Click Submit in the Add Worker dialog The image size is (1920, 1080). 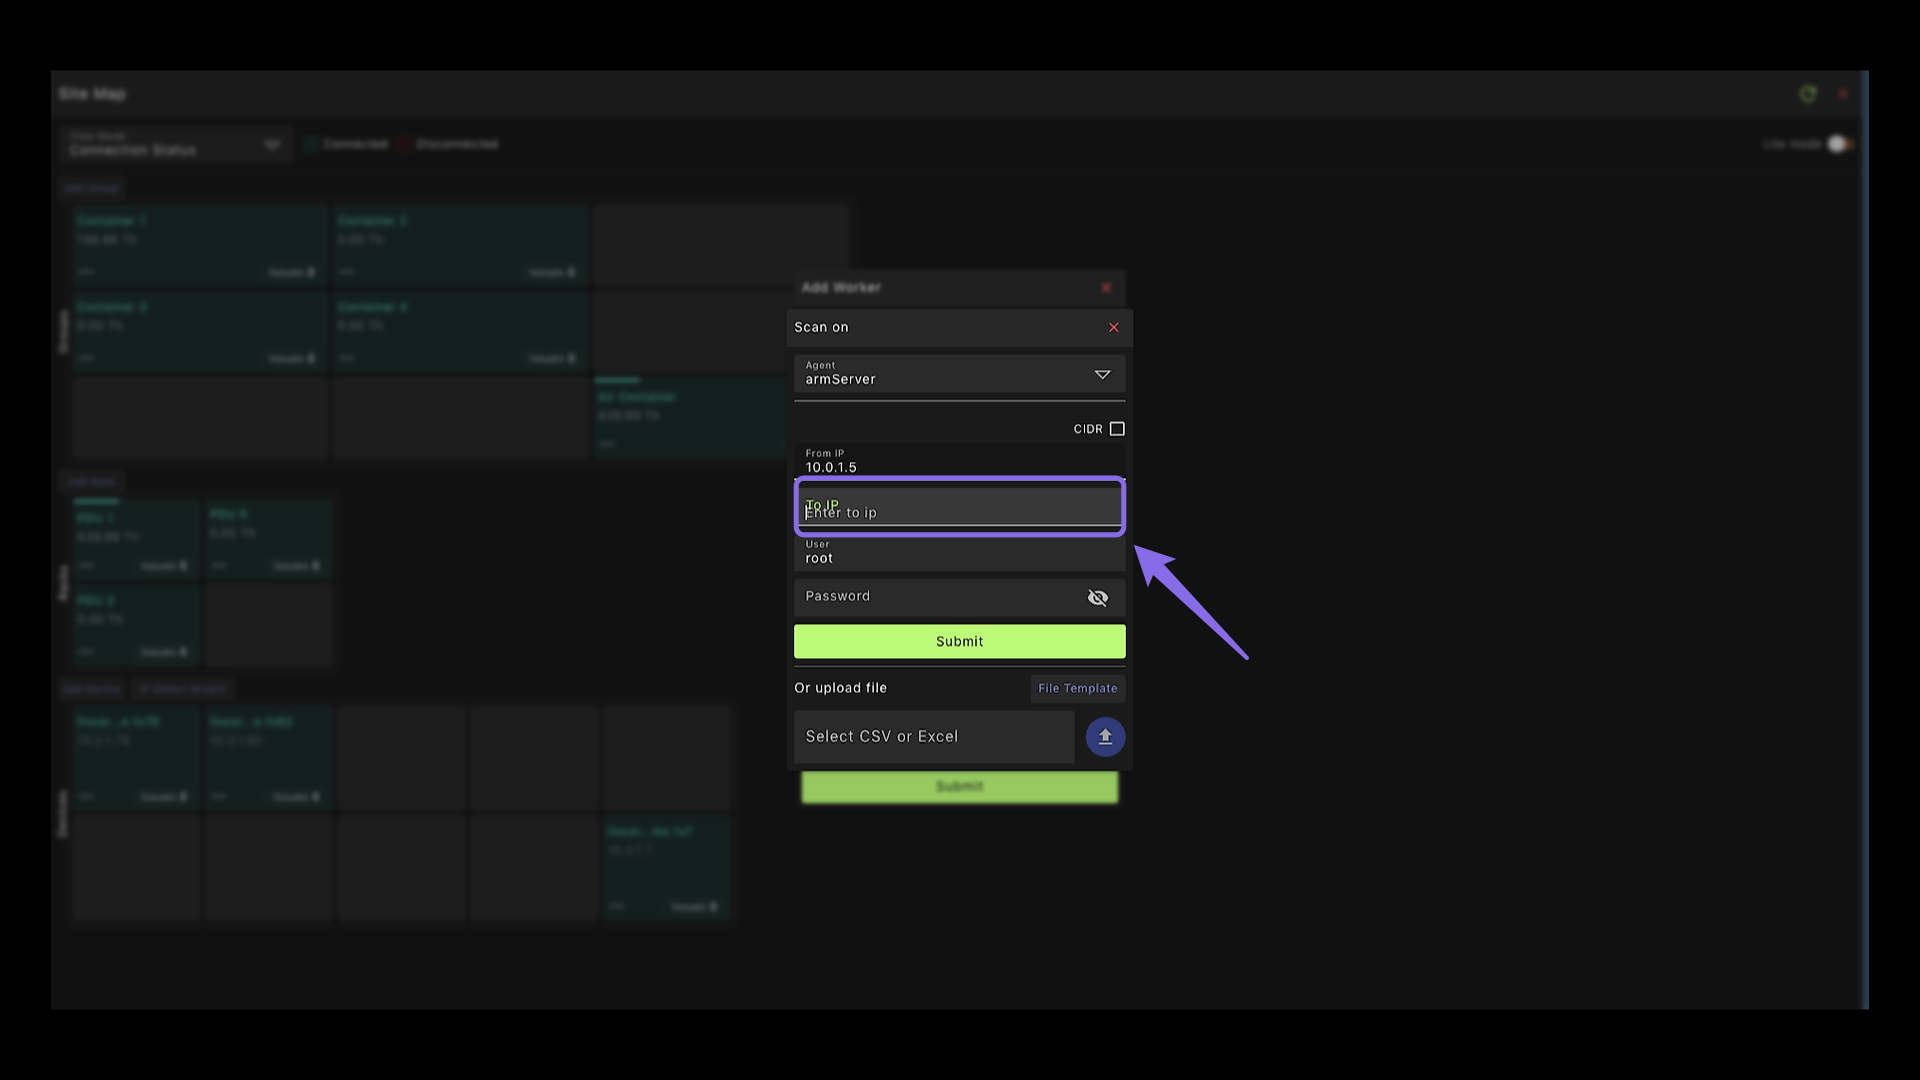(x=959, y=787)
